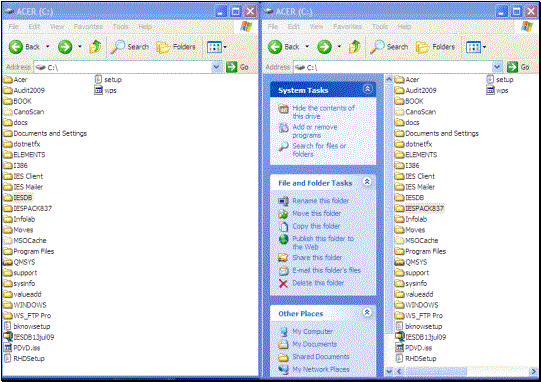Image resolution: width=541 pixels, height=382 pixels.
Task: Select IESDB folder icon in left window
Action: (8, 198)
